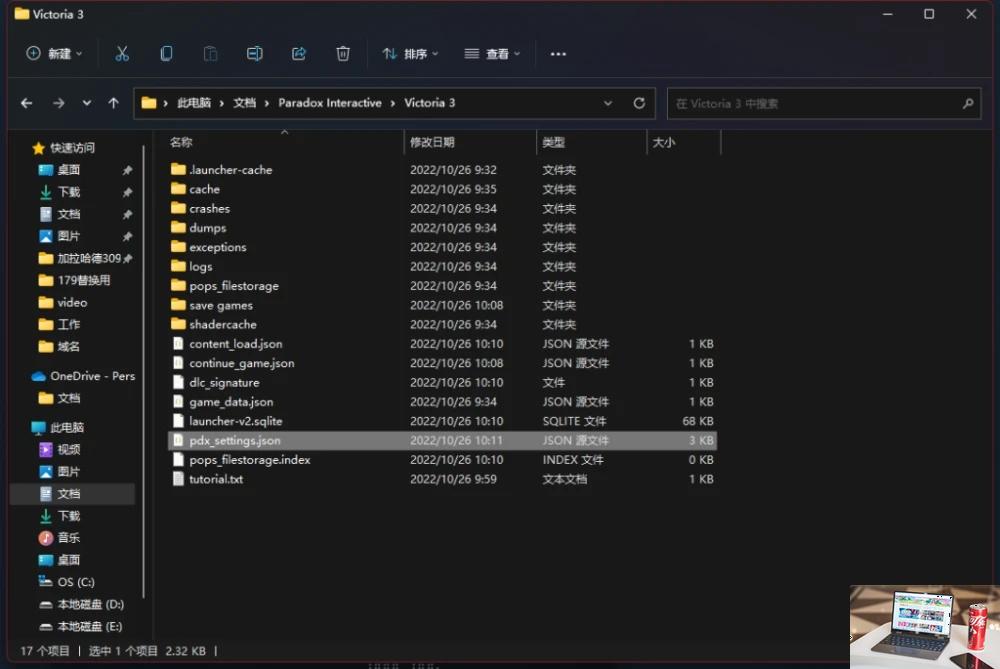The height and width of the screenshot is (669, 1000).
Task: Open 视频 under 此电脑
Action: click(x=68, y=450)
